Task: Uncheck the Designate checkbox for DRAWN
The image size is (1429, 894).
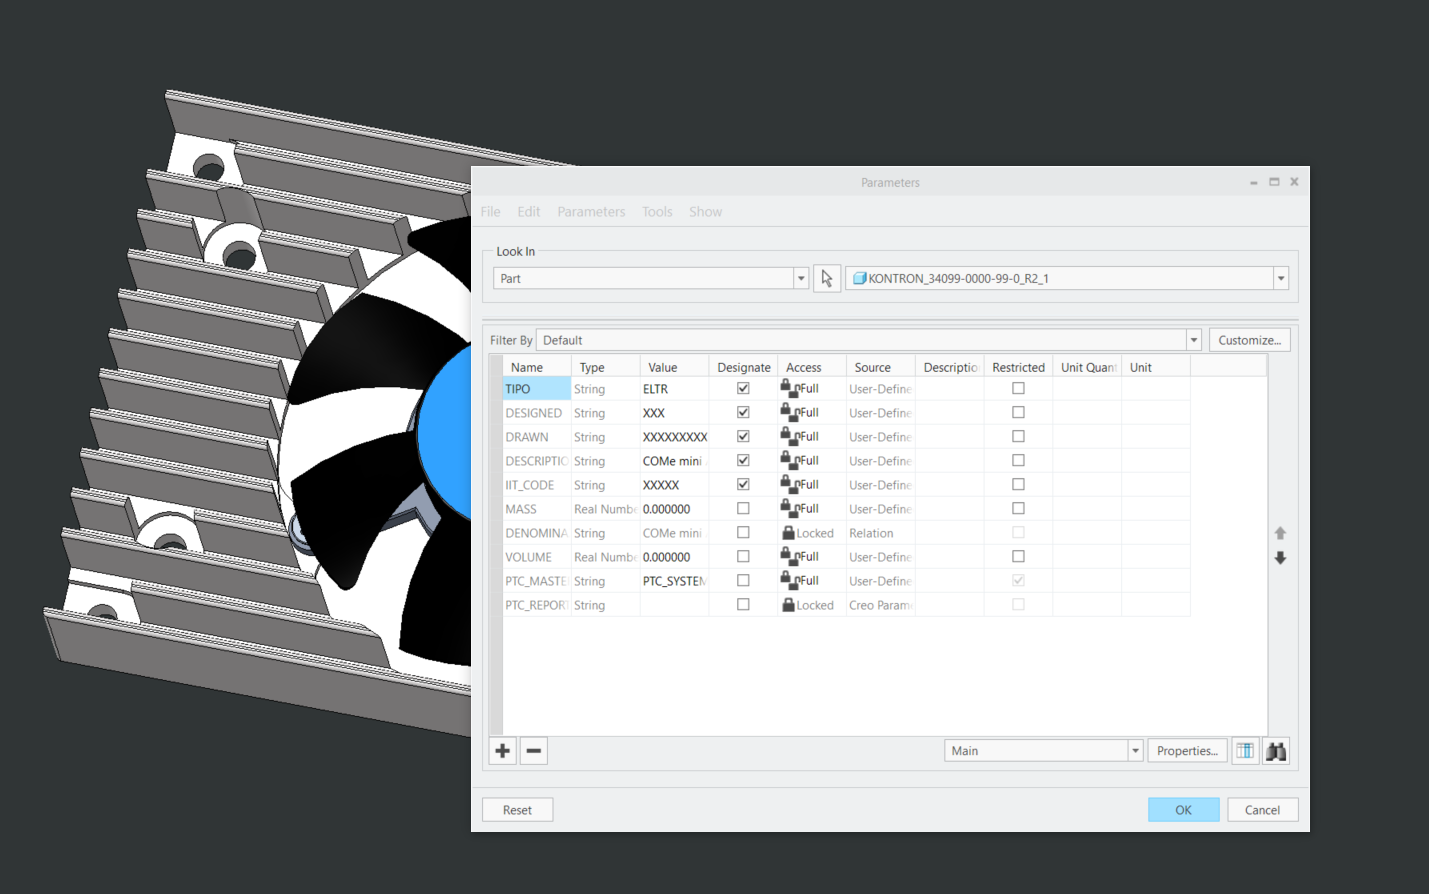Action: coord(743,436)
